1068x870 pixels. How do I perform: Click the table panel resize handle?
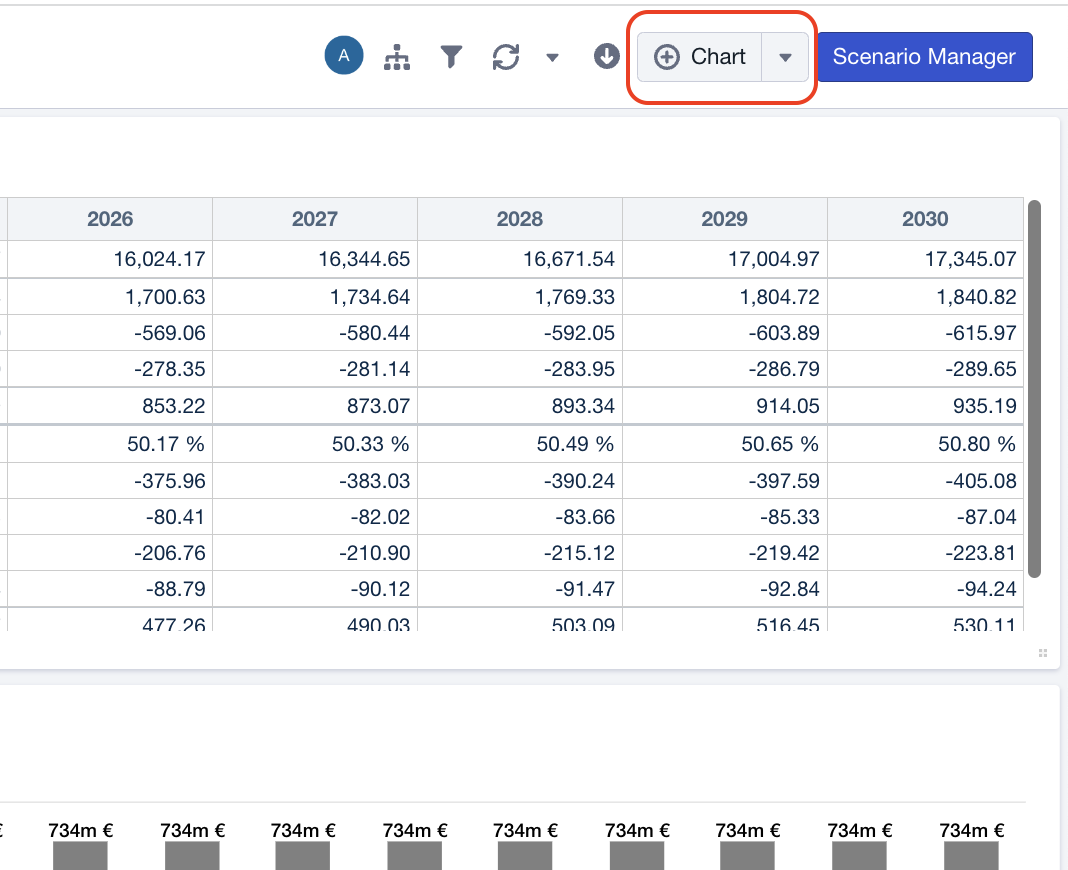click(1043, 653)
